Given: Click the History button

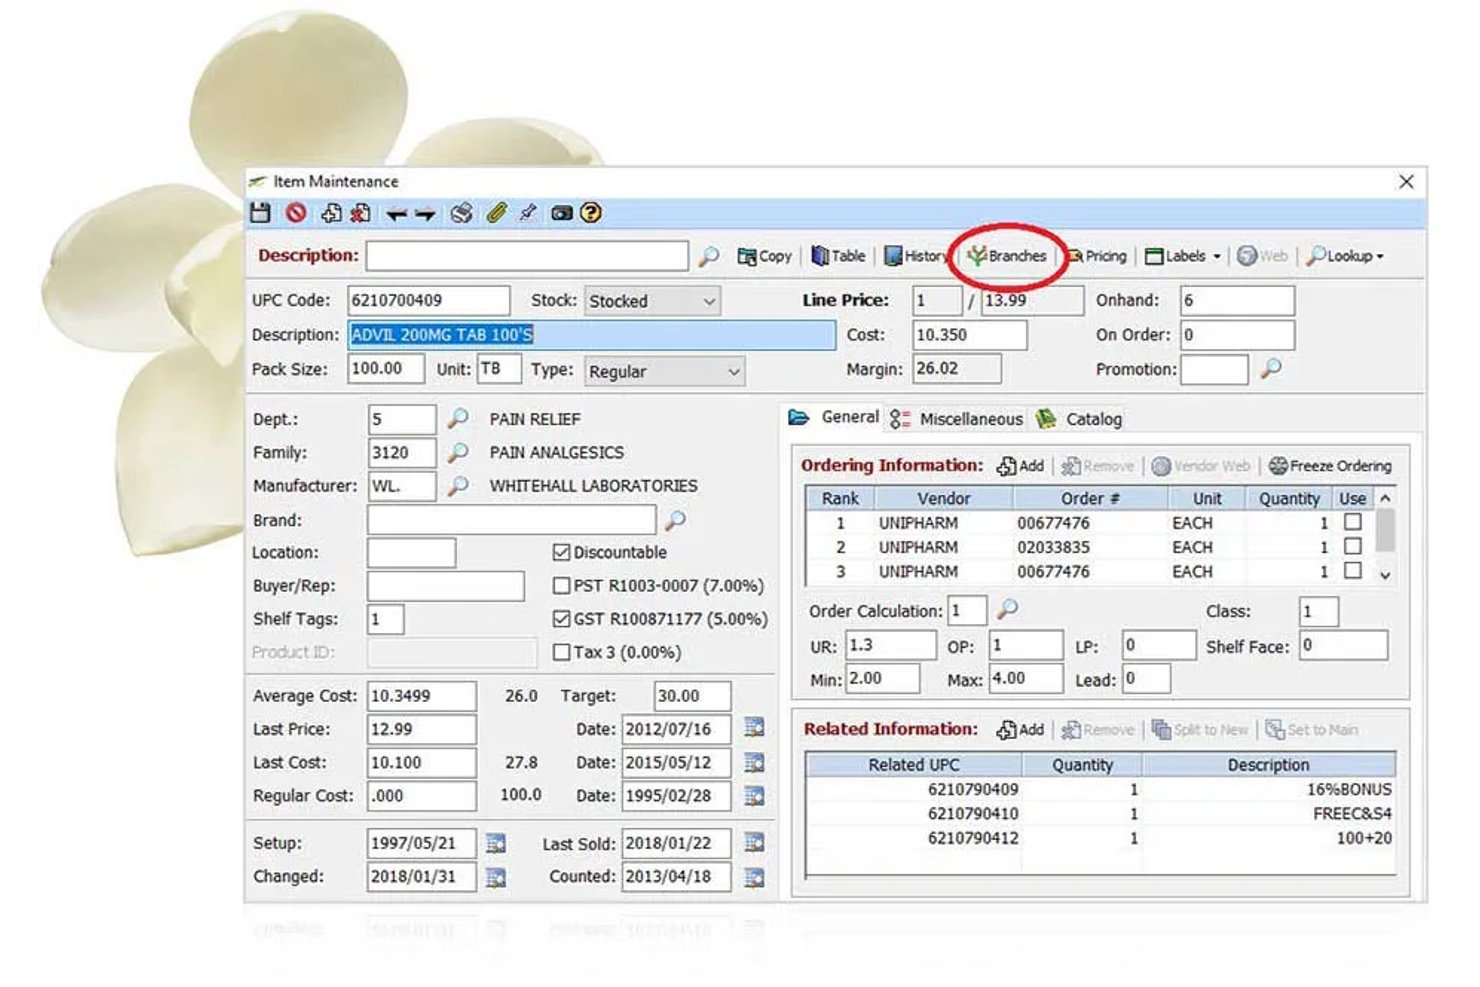Looking at the screenshot, I should pyautogui.click(x=915, y=256).
